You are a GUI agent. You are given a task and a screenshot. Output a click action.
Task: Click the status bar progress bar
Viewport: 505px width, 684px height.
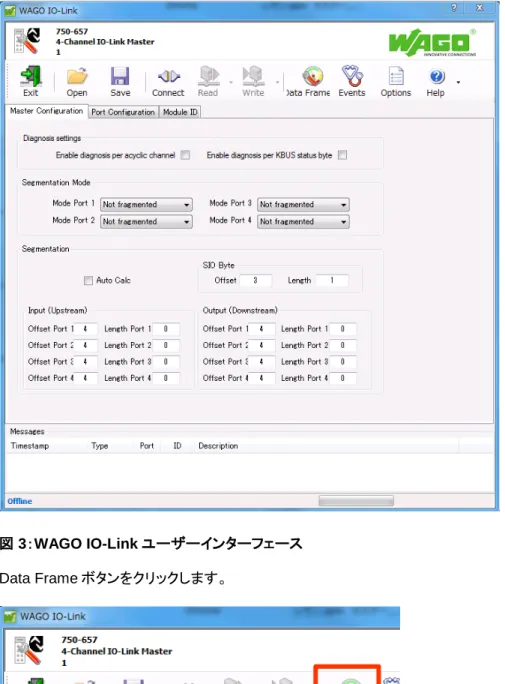[x=356, y=500]
